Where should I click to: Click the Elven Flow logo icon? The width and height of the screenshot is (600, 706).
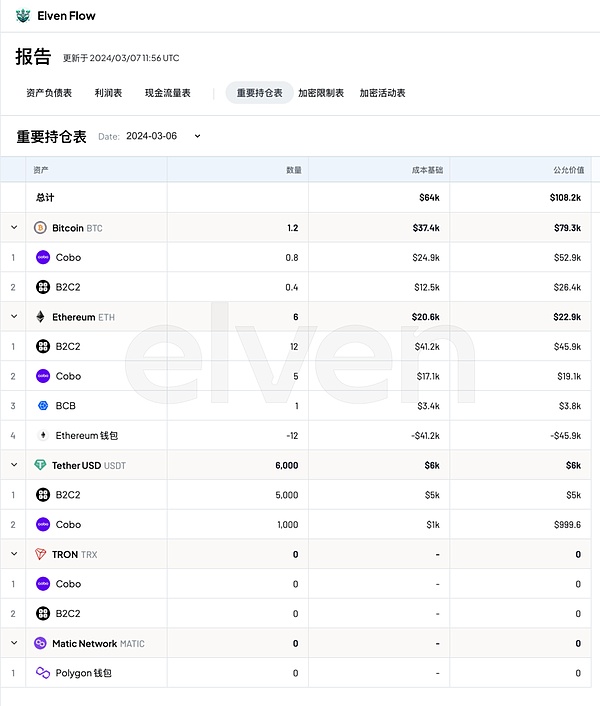click(x=22, y=16)
